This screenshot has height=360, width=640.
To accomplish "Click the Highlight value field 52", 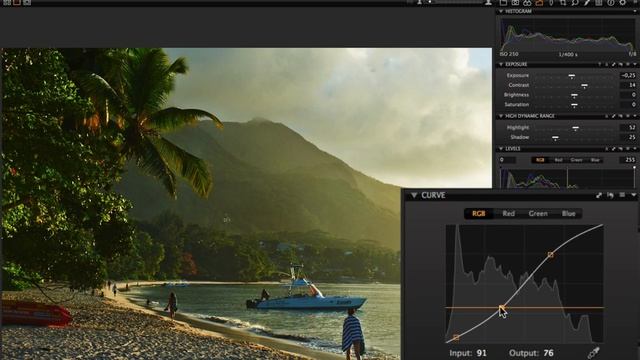I will click(x=628, y=127).
